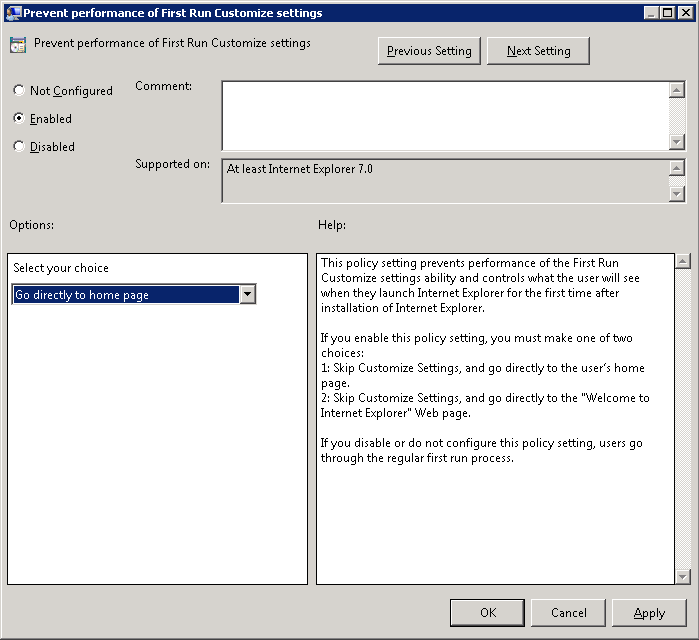Confirm with the OK button
699x640 pixels.
pyautogui.click(x=487, y=613)
